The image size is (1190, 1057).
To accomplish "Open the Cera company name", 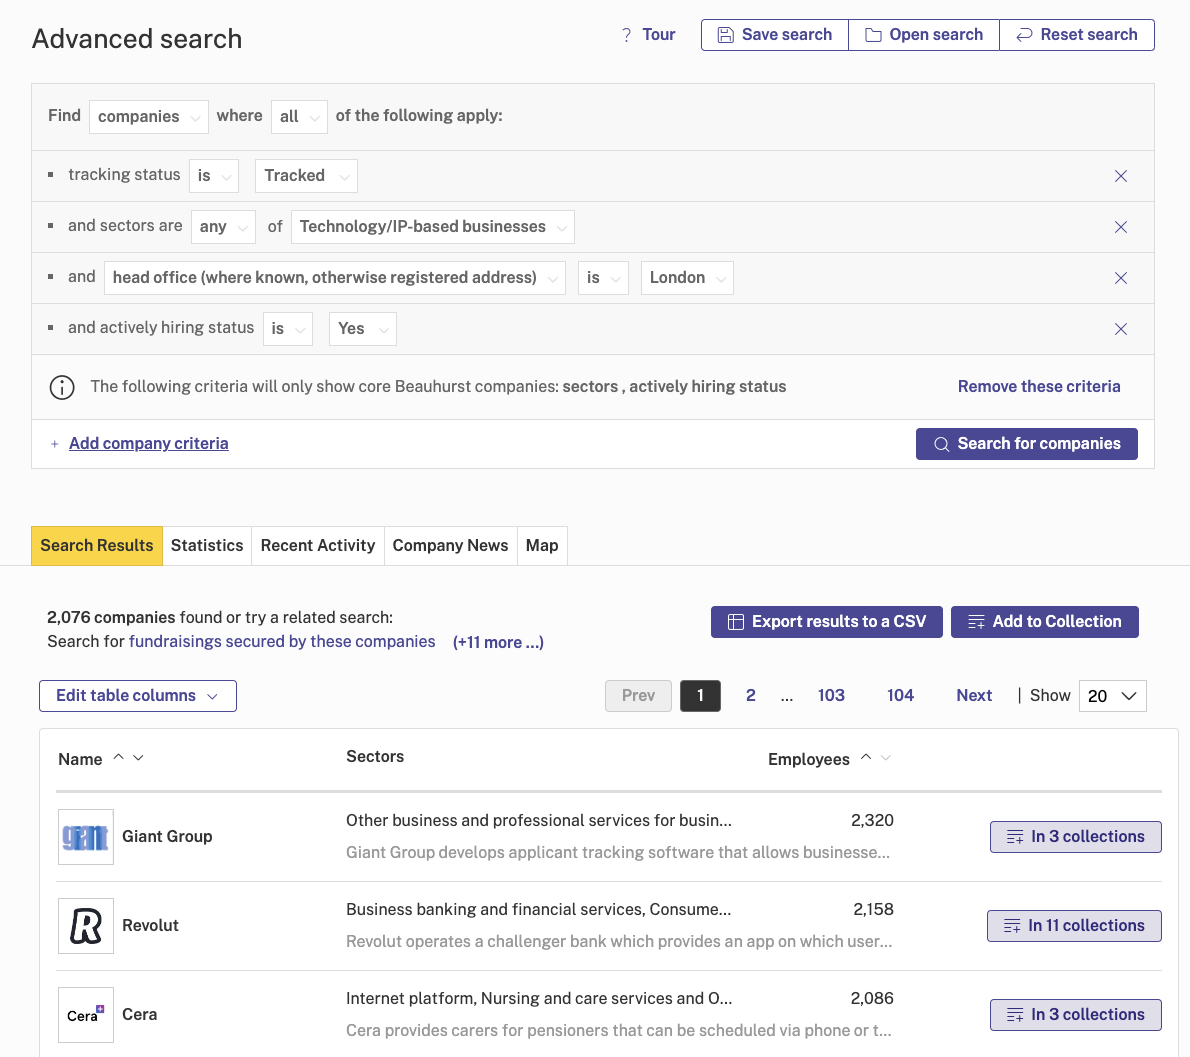I will point(140,1015).
